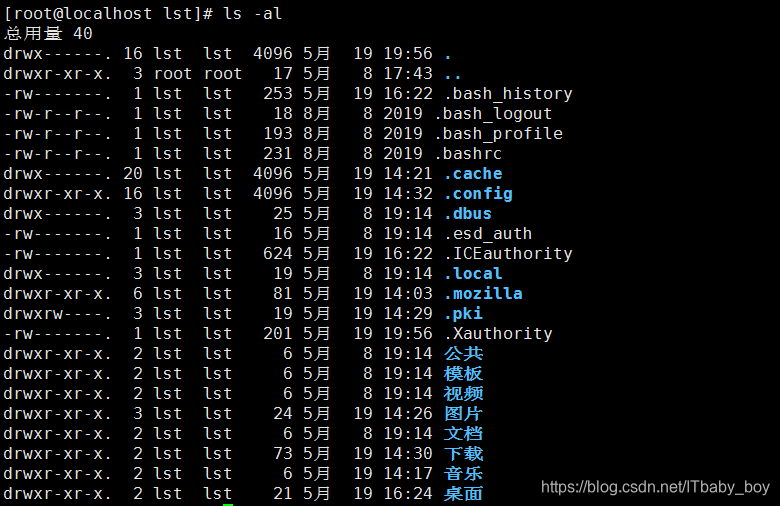Click the '.local' directory name
Image resolution: width=780 pixels, height=506 pixels.
point(473,274)
